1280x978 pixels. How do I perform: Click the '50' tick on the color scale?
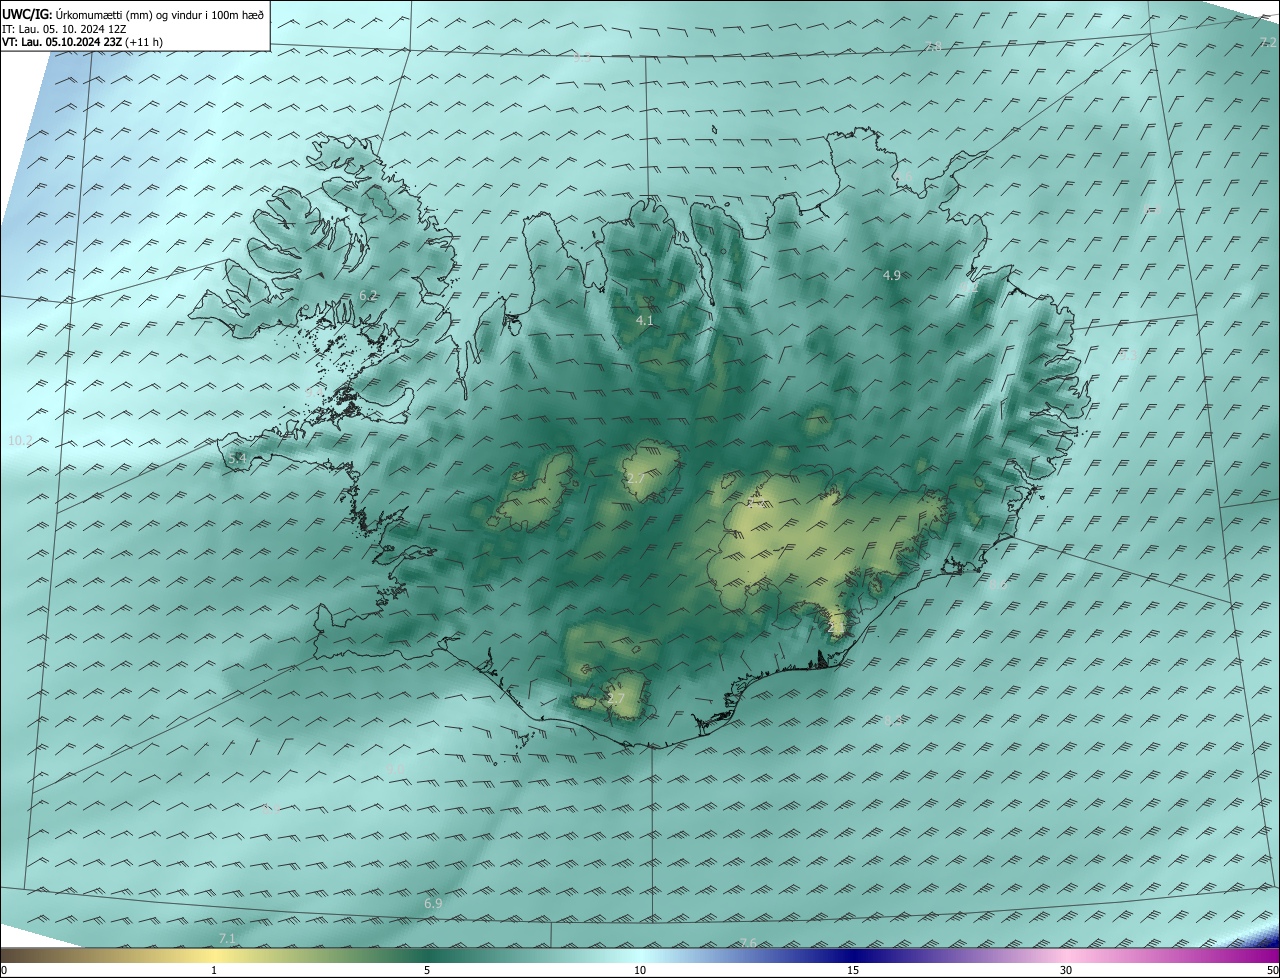(1271, 970)
